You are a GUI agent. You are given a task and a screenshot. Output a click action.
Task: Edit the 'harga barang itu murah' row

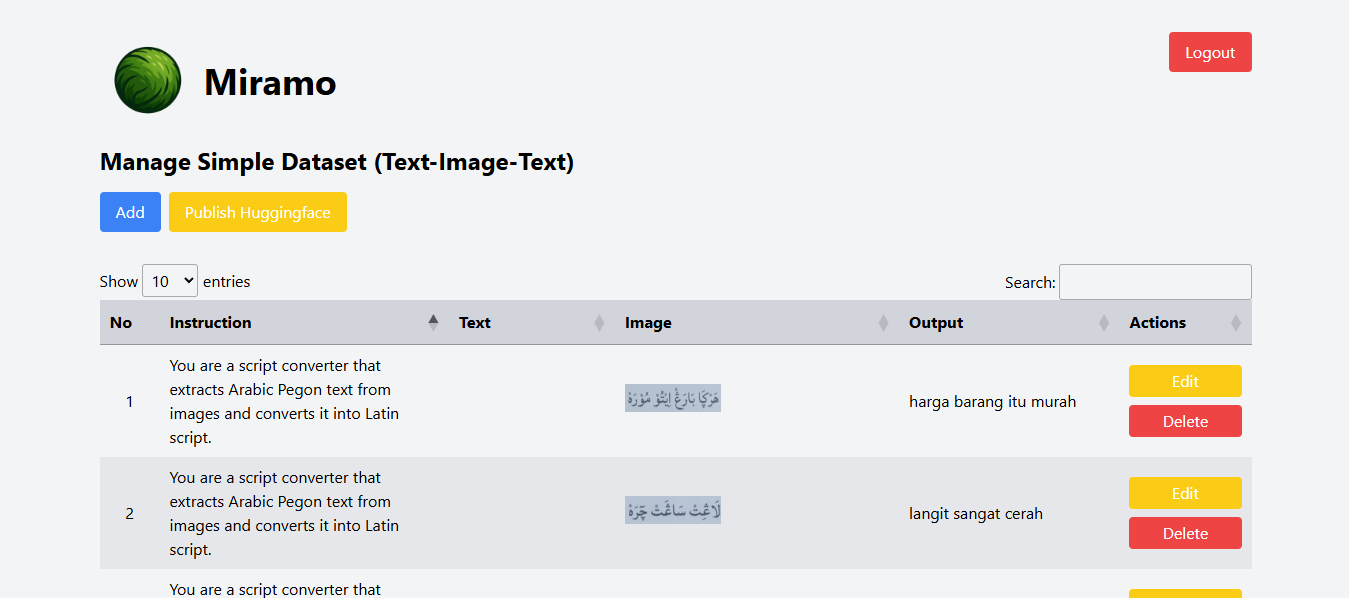pos(1185,381)
